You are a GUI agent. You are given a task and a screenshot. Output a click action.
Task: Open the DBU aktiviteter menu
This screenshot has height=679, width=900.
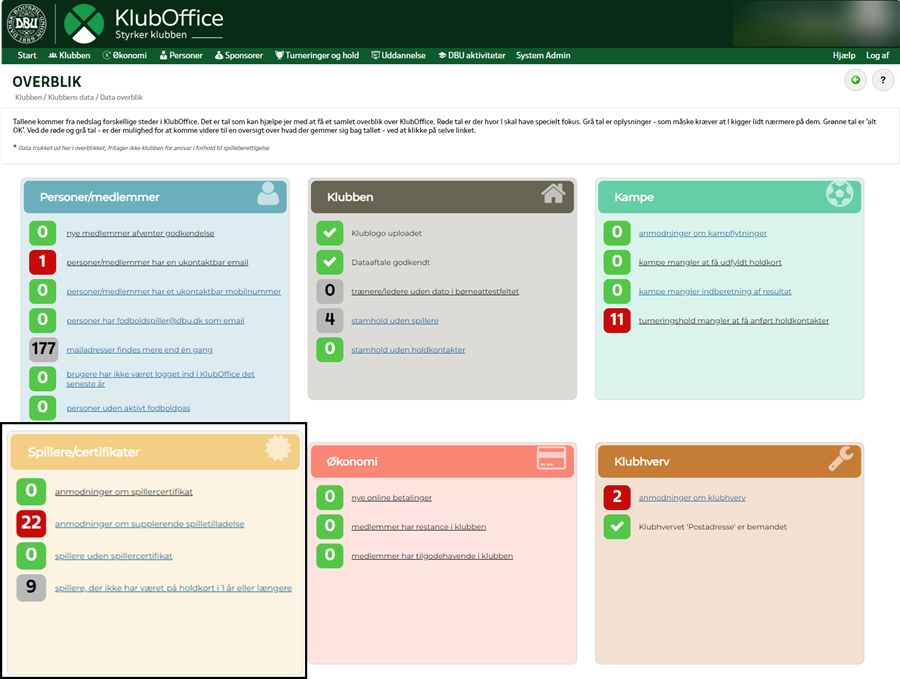[472, 56]
